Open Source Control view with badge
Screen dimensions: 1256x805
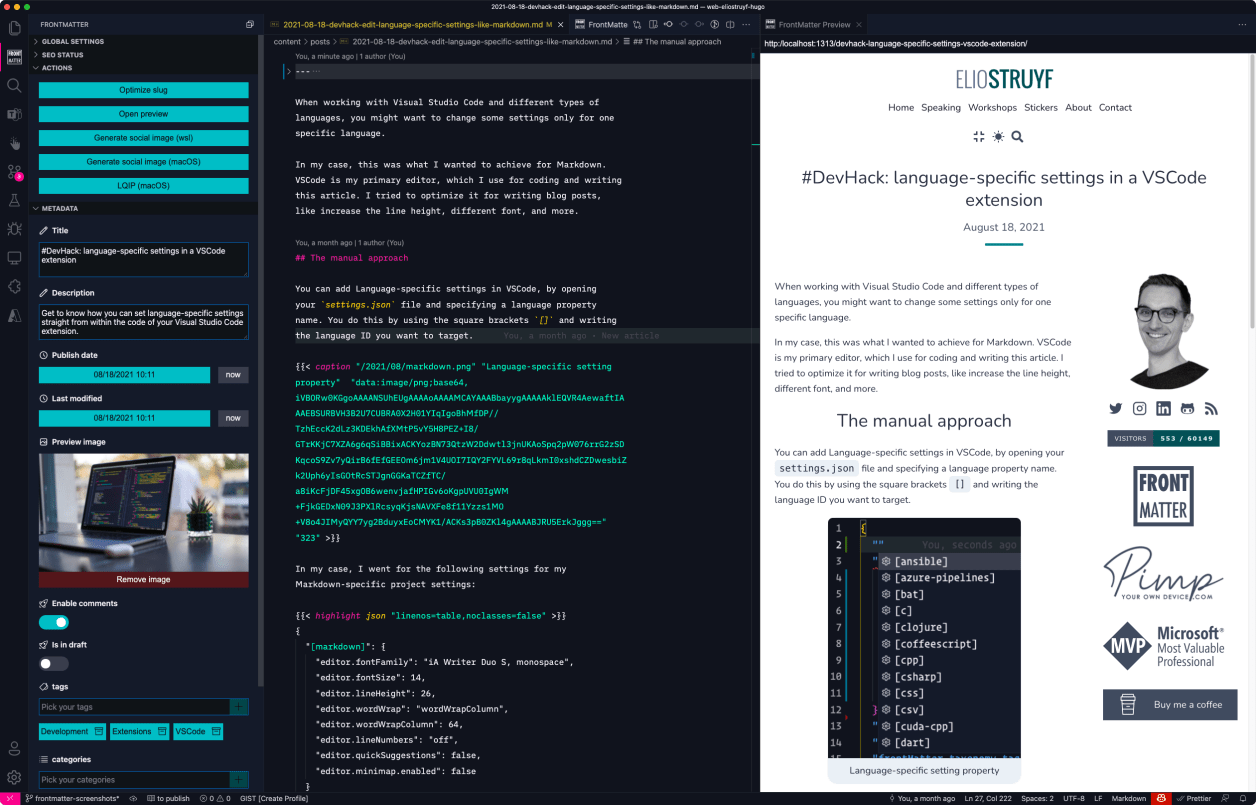(14, 172)
